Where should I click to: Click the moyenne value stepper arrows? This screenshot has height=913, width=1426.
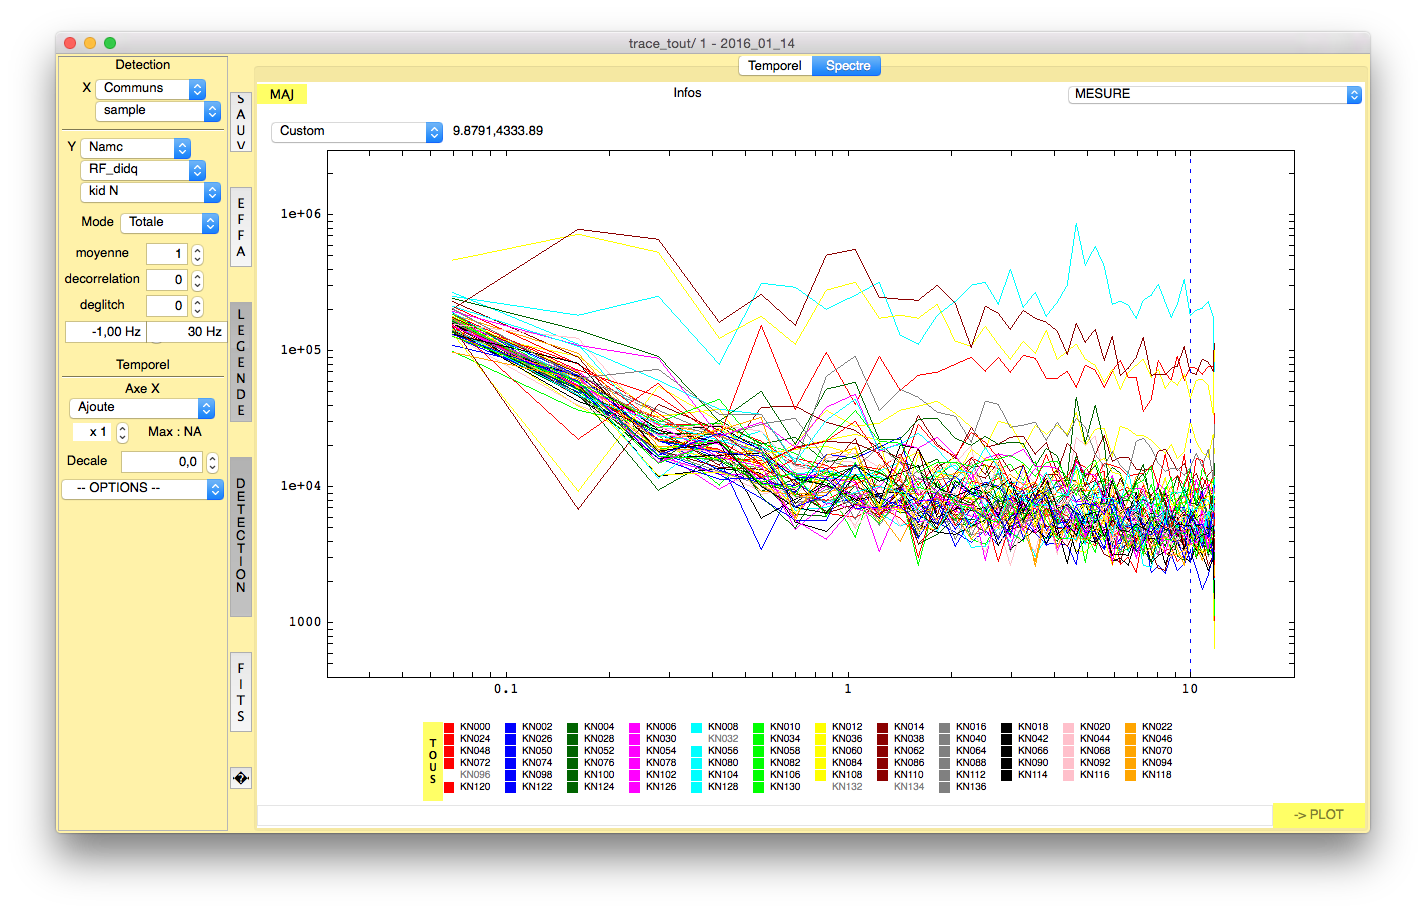(197, 254)
